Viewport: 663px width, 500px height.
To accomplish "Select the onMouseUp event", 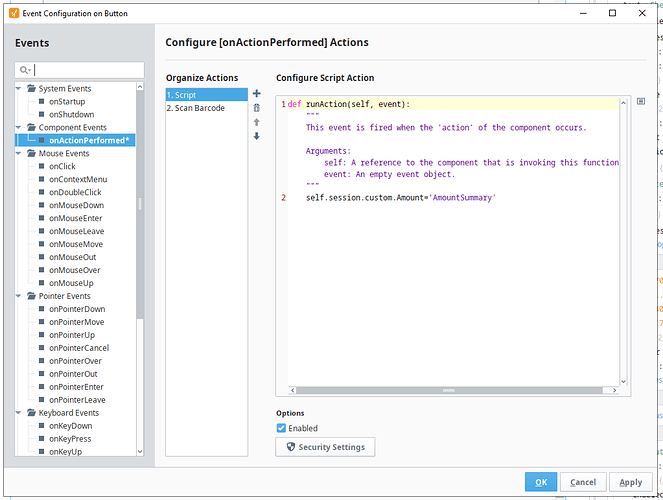I will 71,283.
